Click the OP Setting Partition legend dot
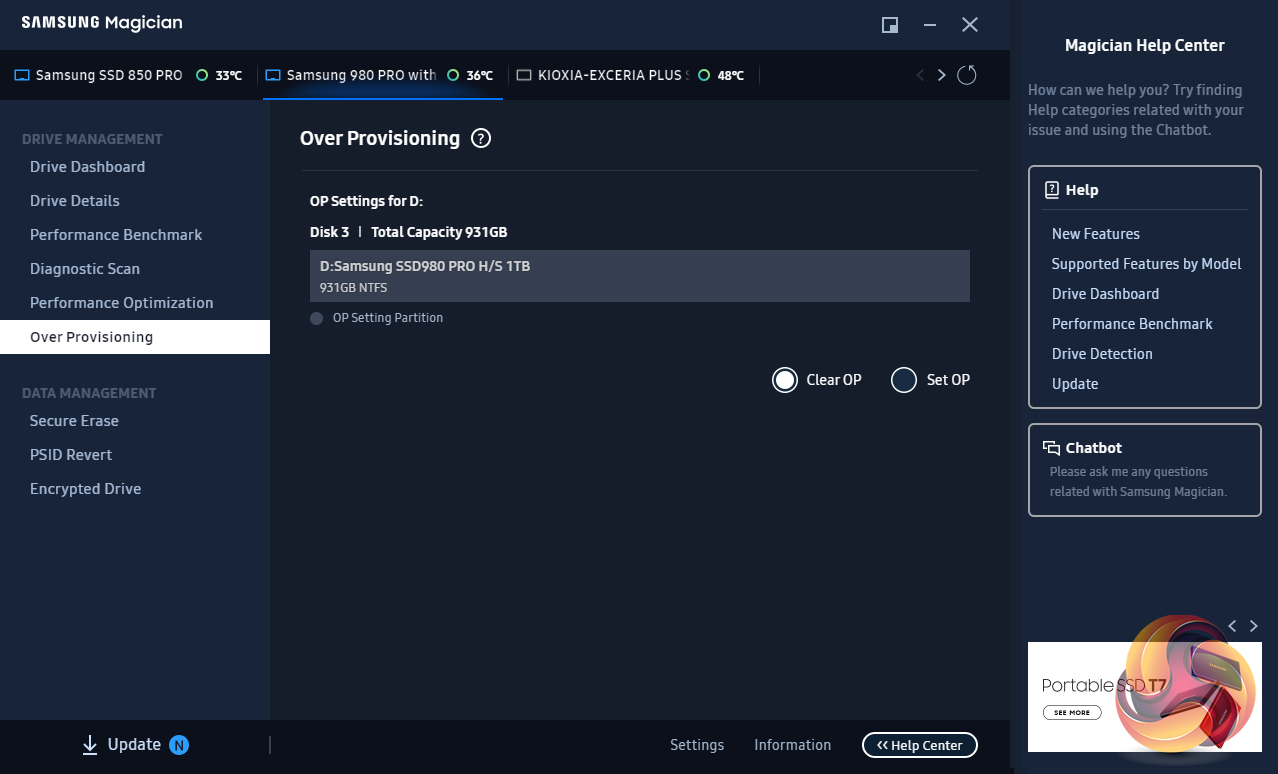 (x=317, y=318)
